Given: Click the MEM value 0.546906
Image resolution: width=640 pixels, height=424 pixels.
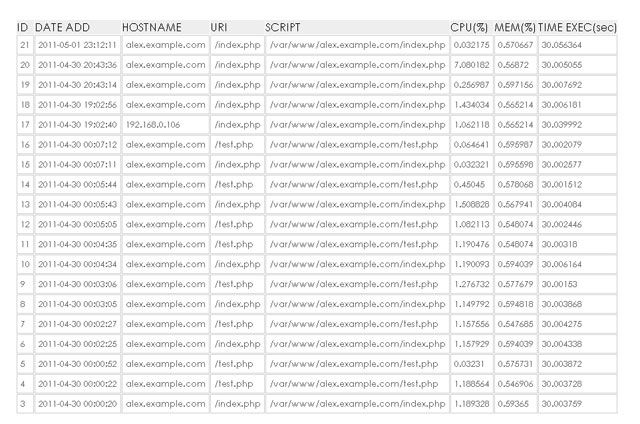Looking at the screenshot, I should [516, 382].
